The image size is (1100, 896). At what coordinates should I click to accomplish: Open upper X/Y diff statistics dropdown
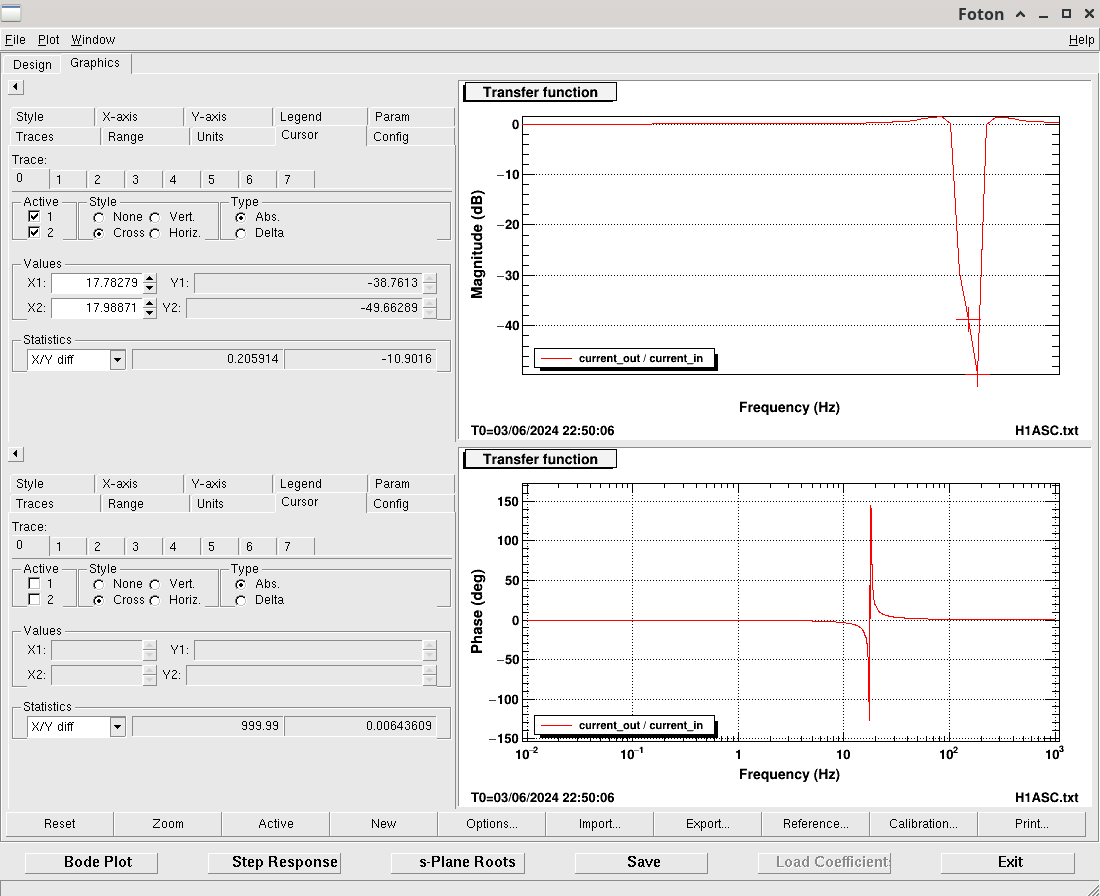tap(117, 359)
